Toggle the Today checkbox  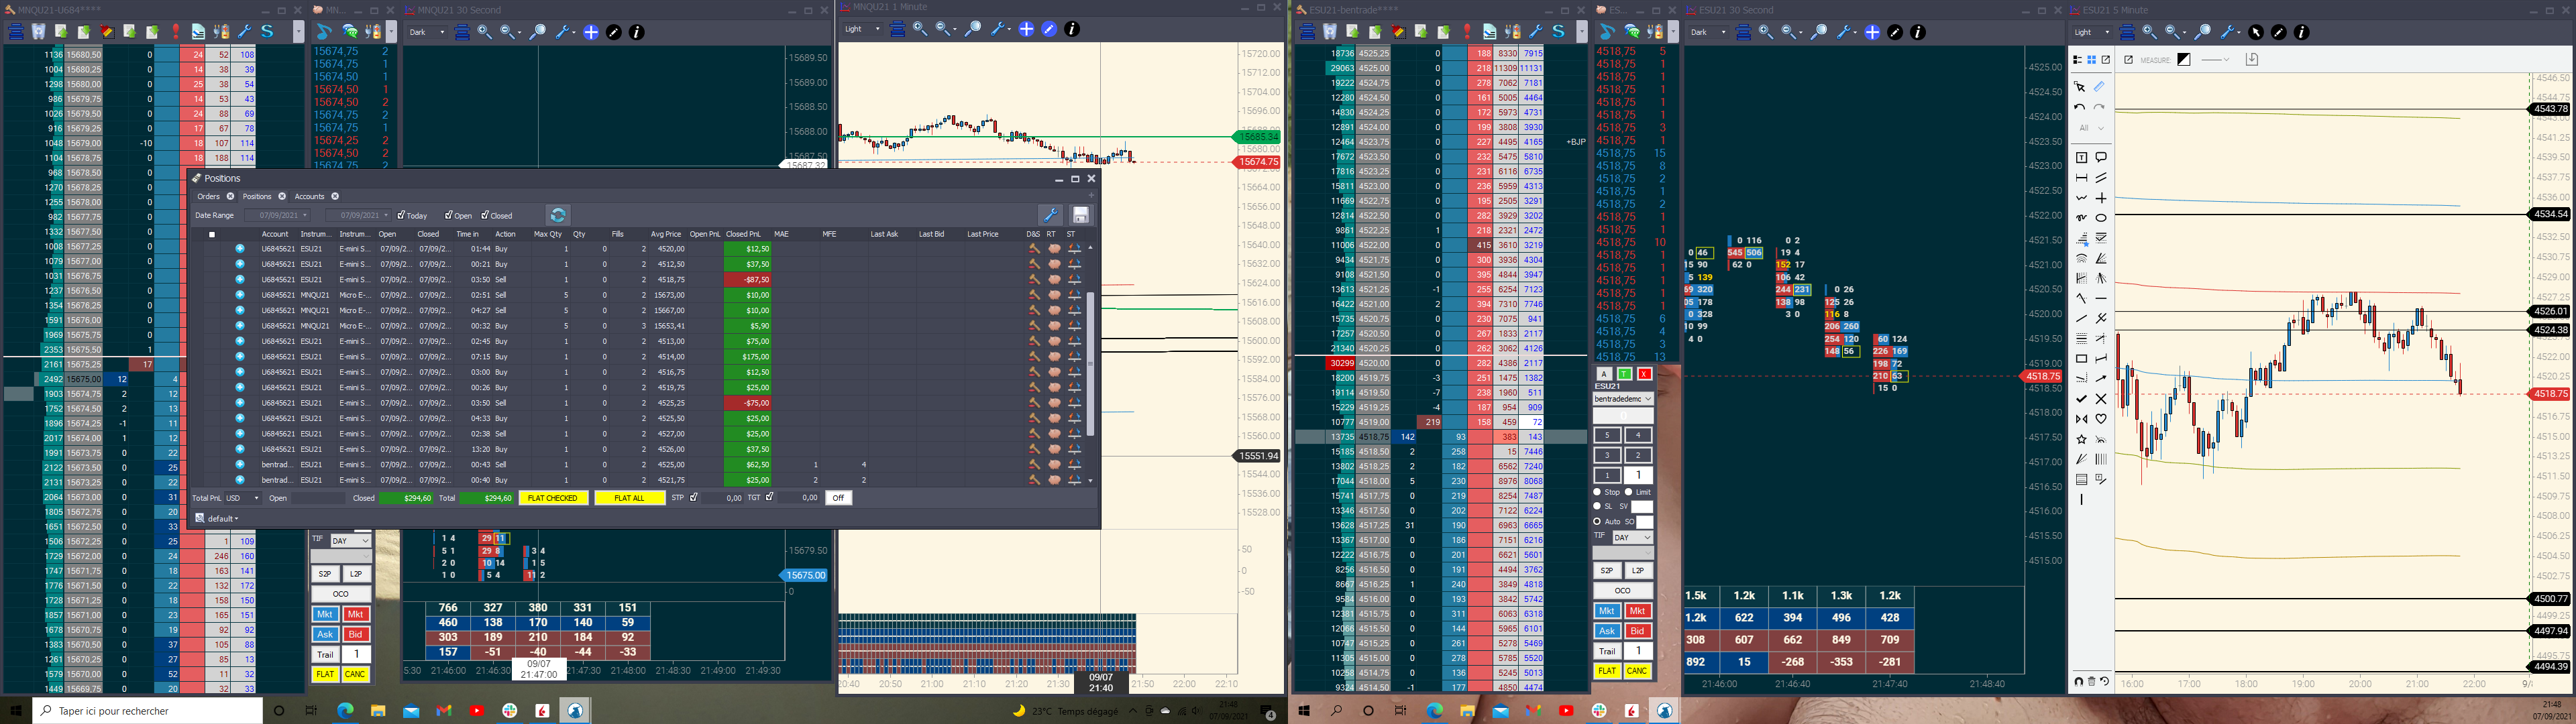pos(401,215)
